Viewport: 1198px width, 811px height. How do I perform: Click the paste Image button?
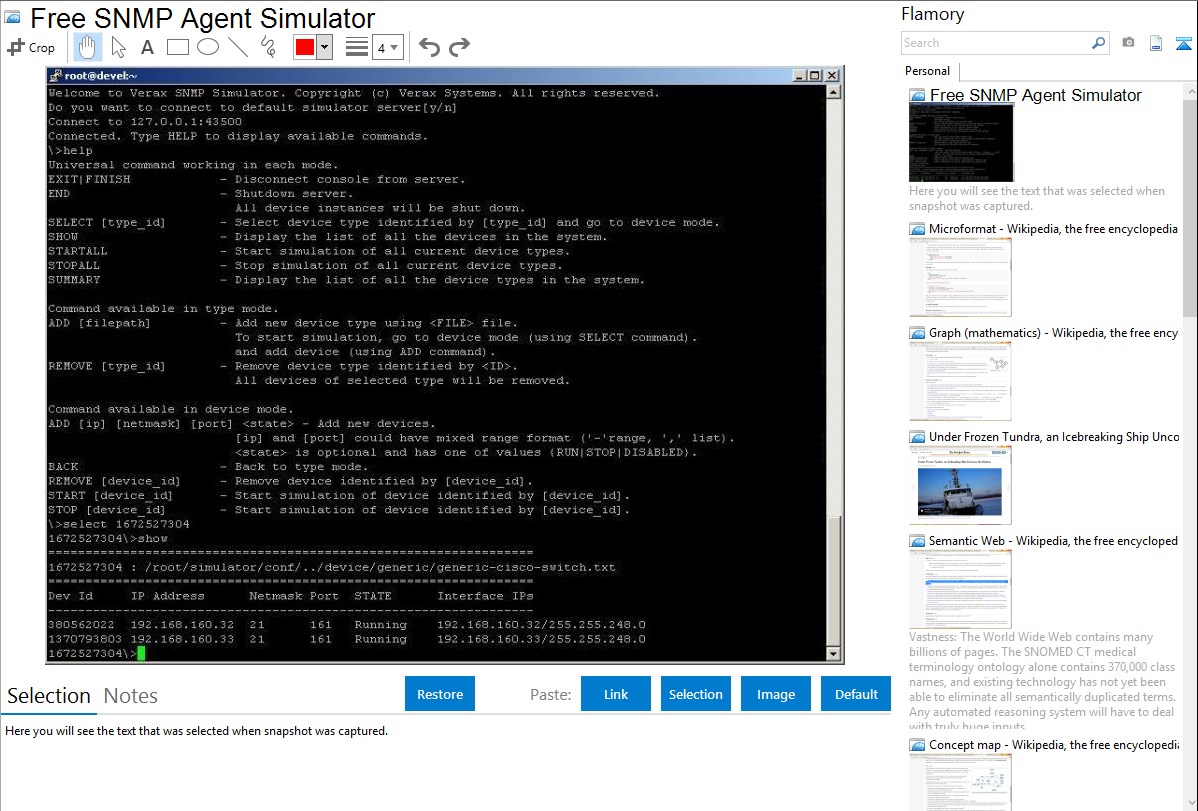click(x=775, y=694)
